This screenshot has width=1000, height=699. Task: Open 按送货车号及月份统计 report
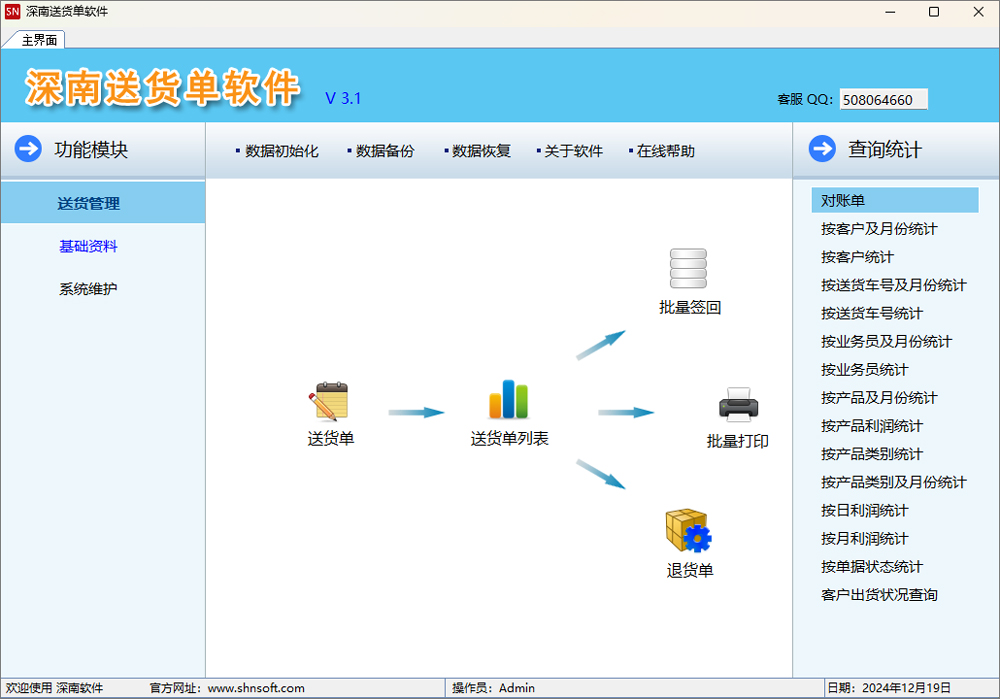(893, 285)
